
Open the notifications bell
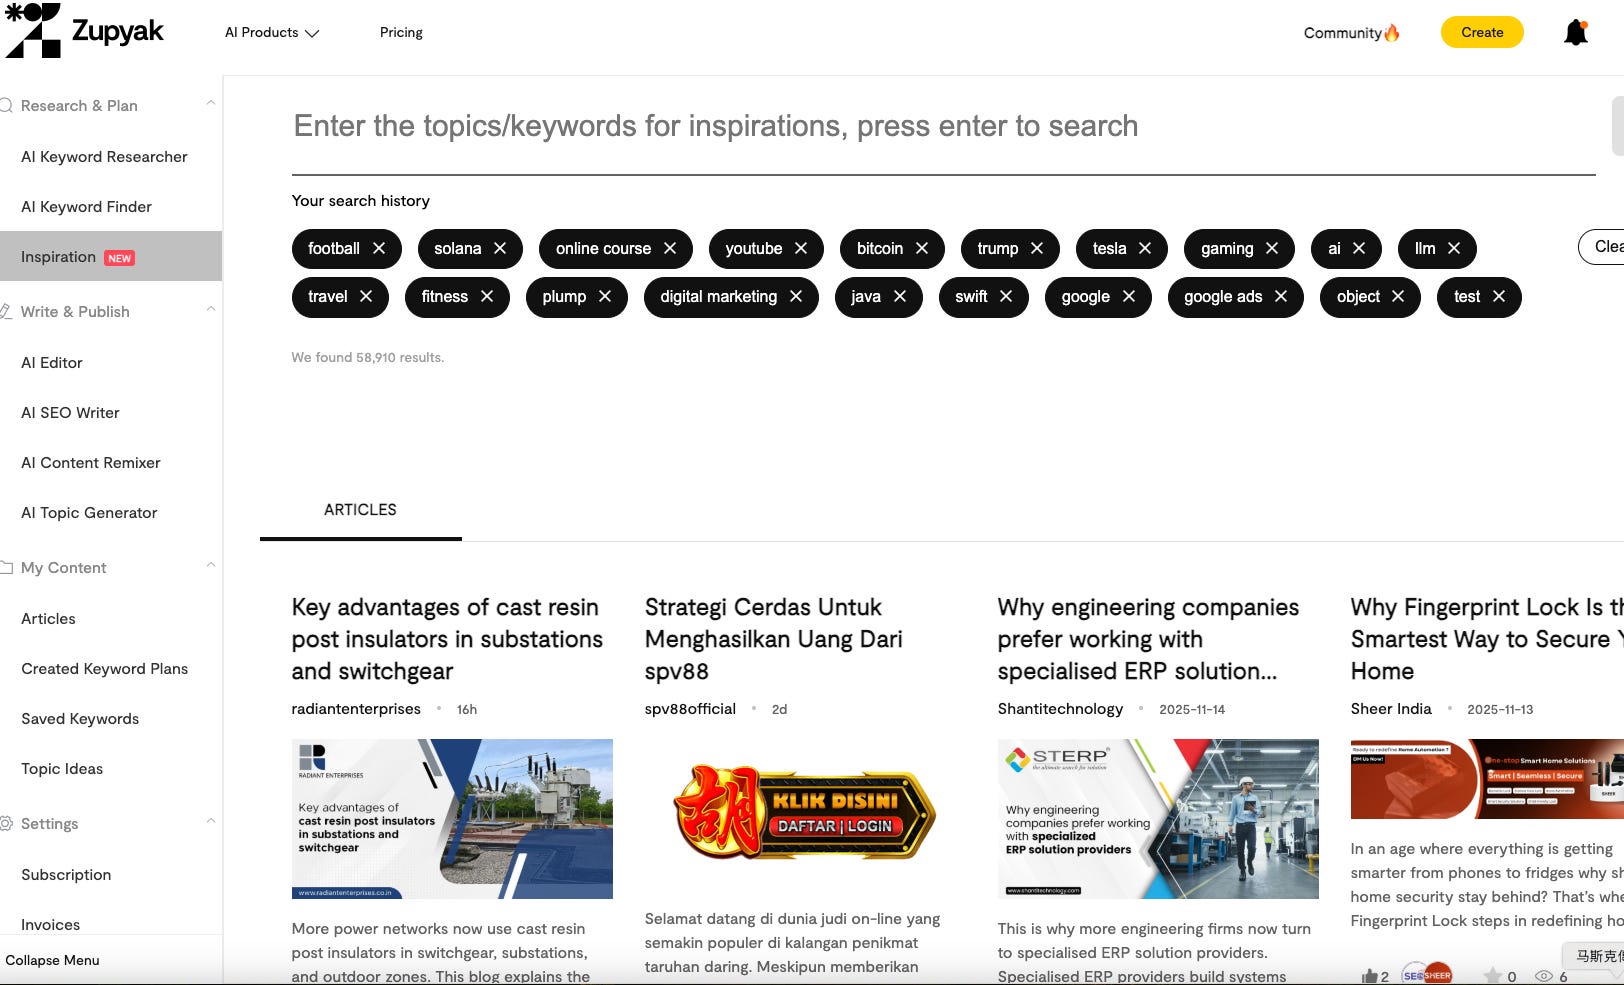click(1576, 32)
